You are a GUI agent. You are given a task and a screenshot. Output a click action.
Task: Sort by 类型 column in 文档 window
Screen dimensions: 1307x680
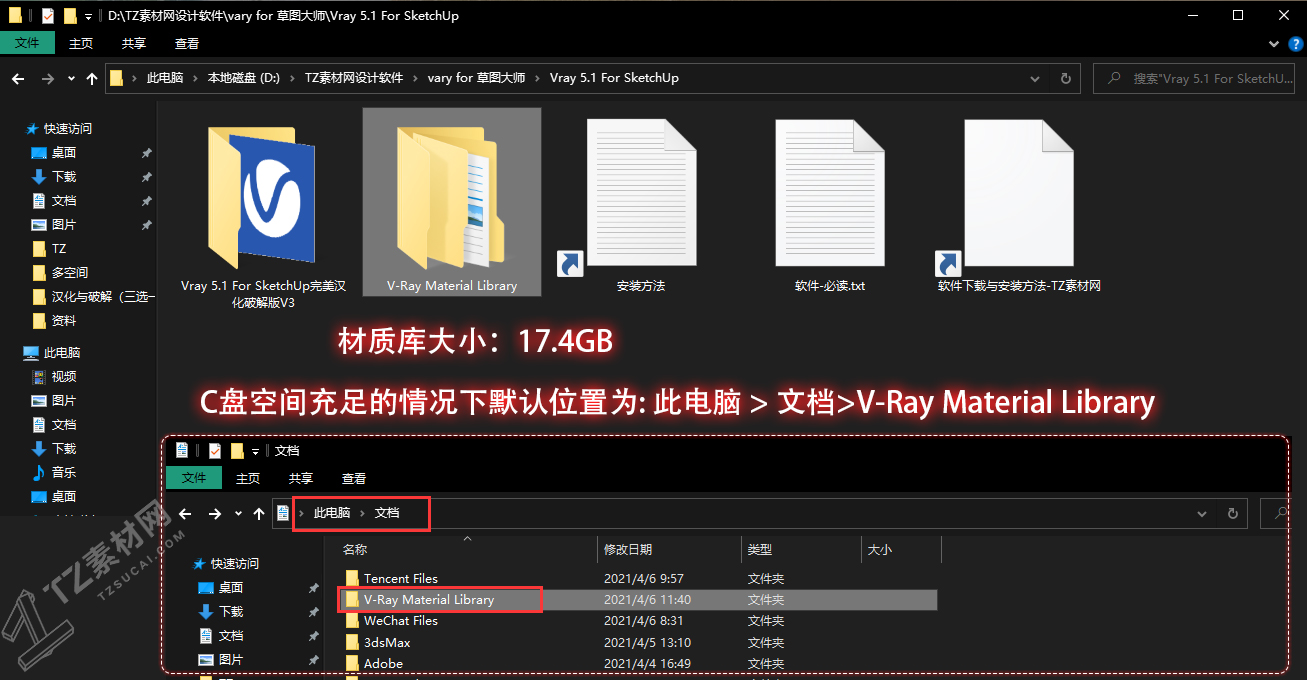(x=801, y=550)
